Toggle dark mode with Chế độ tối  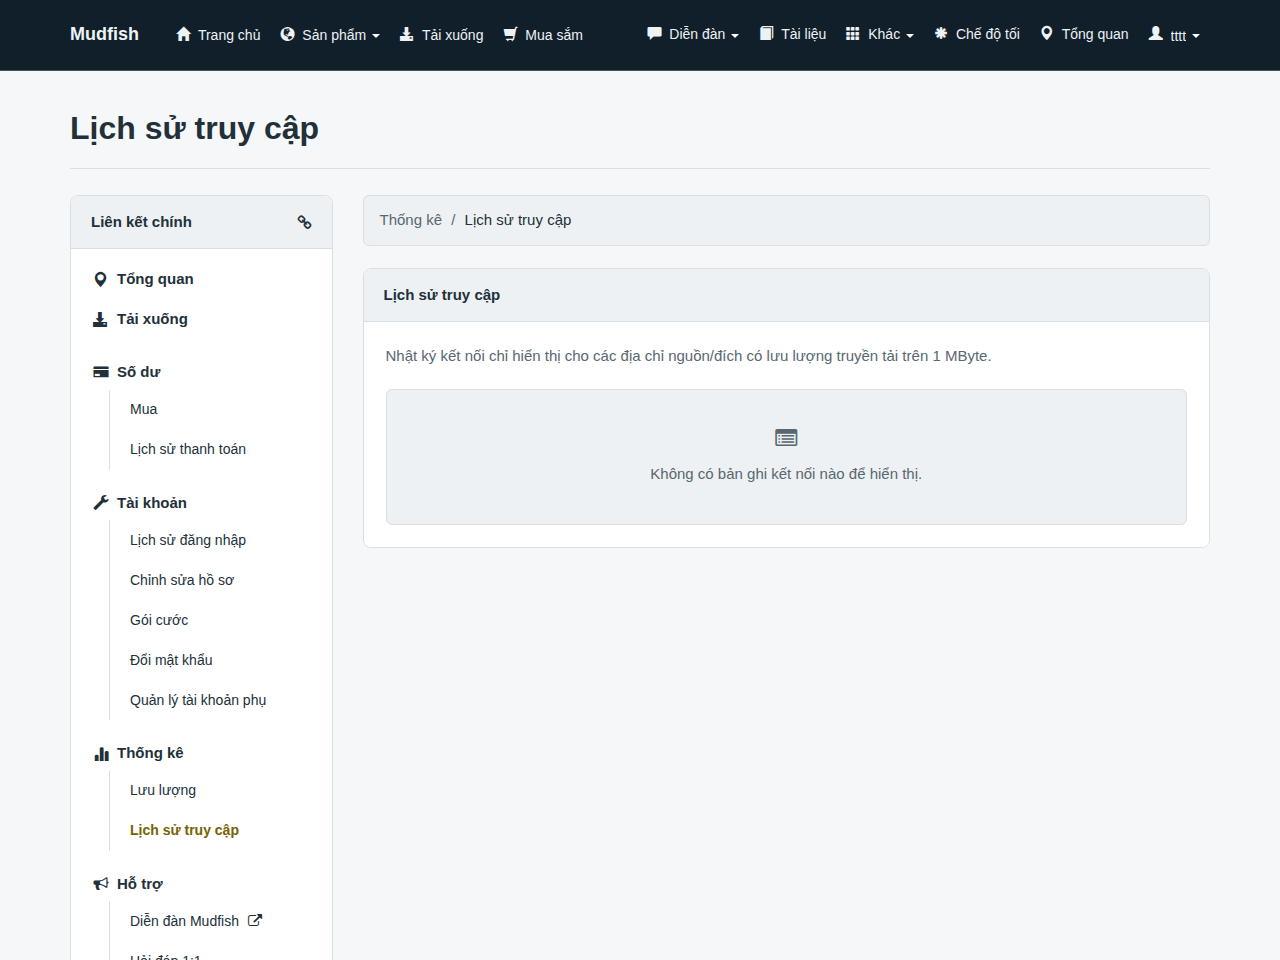click(x=977, y=34)
